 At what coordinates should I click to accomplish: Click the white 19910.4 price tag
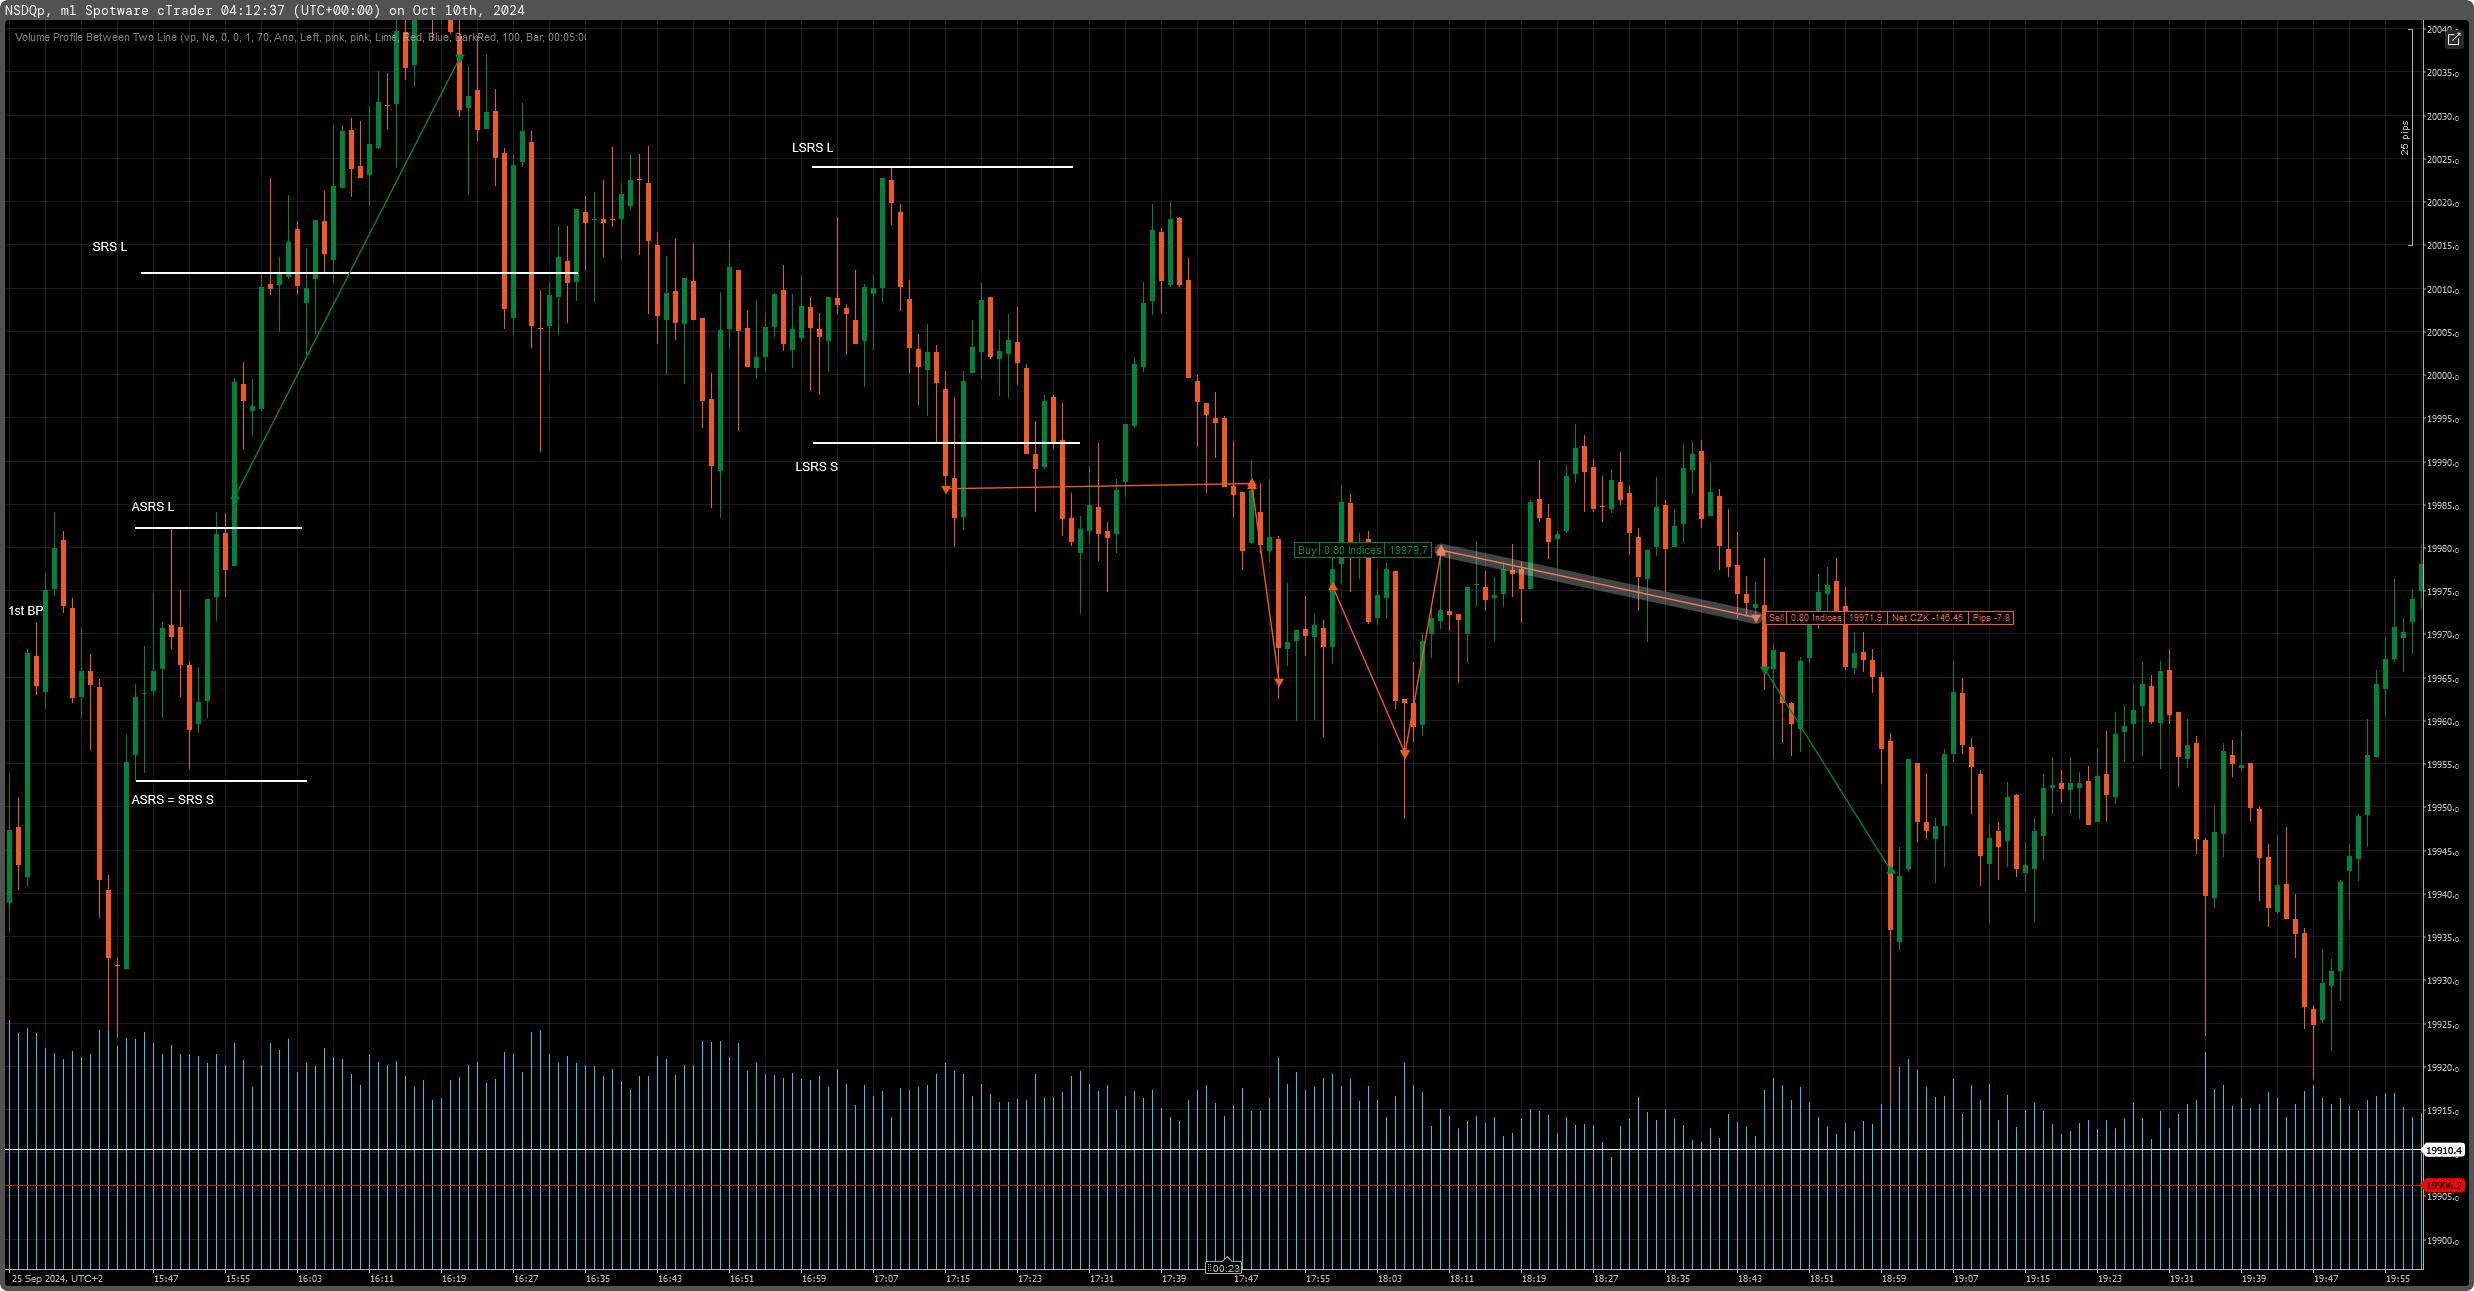(2443, 1150)
